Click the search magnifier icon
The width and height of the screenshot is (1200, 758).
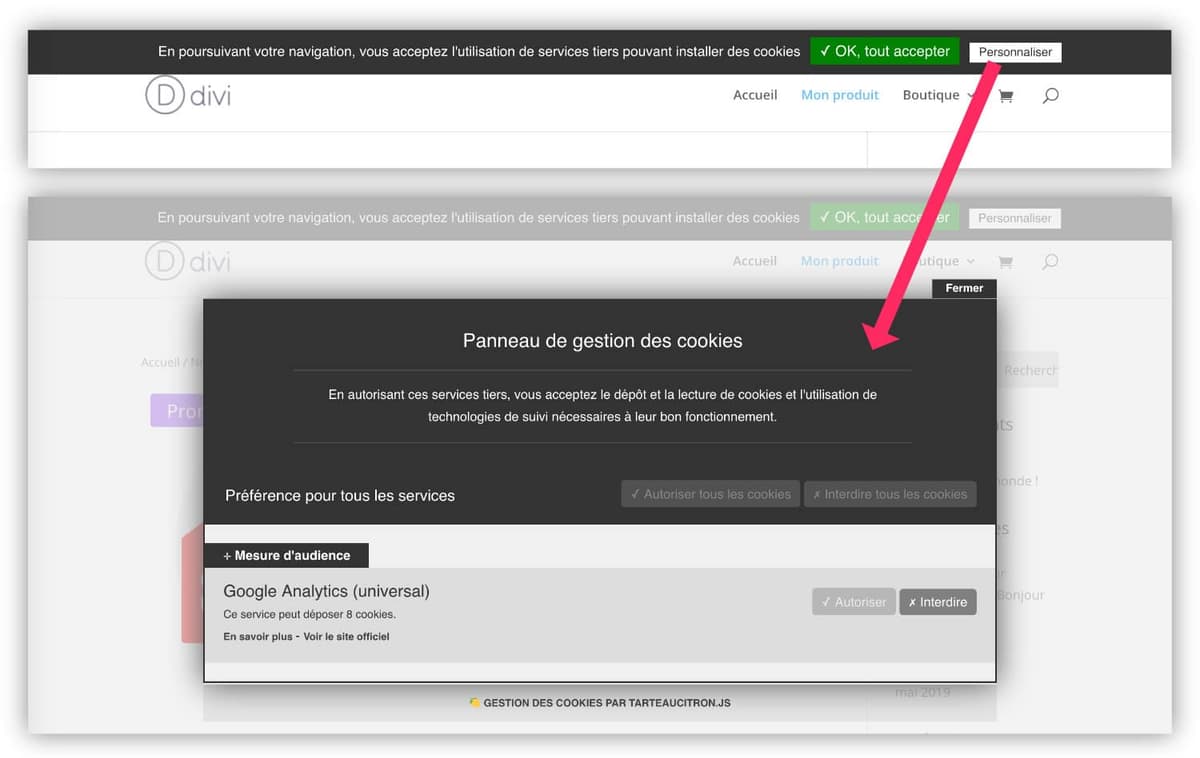[1050, 95]
